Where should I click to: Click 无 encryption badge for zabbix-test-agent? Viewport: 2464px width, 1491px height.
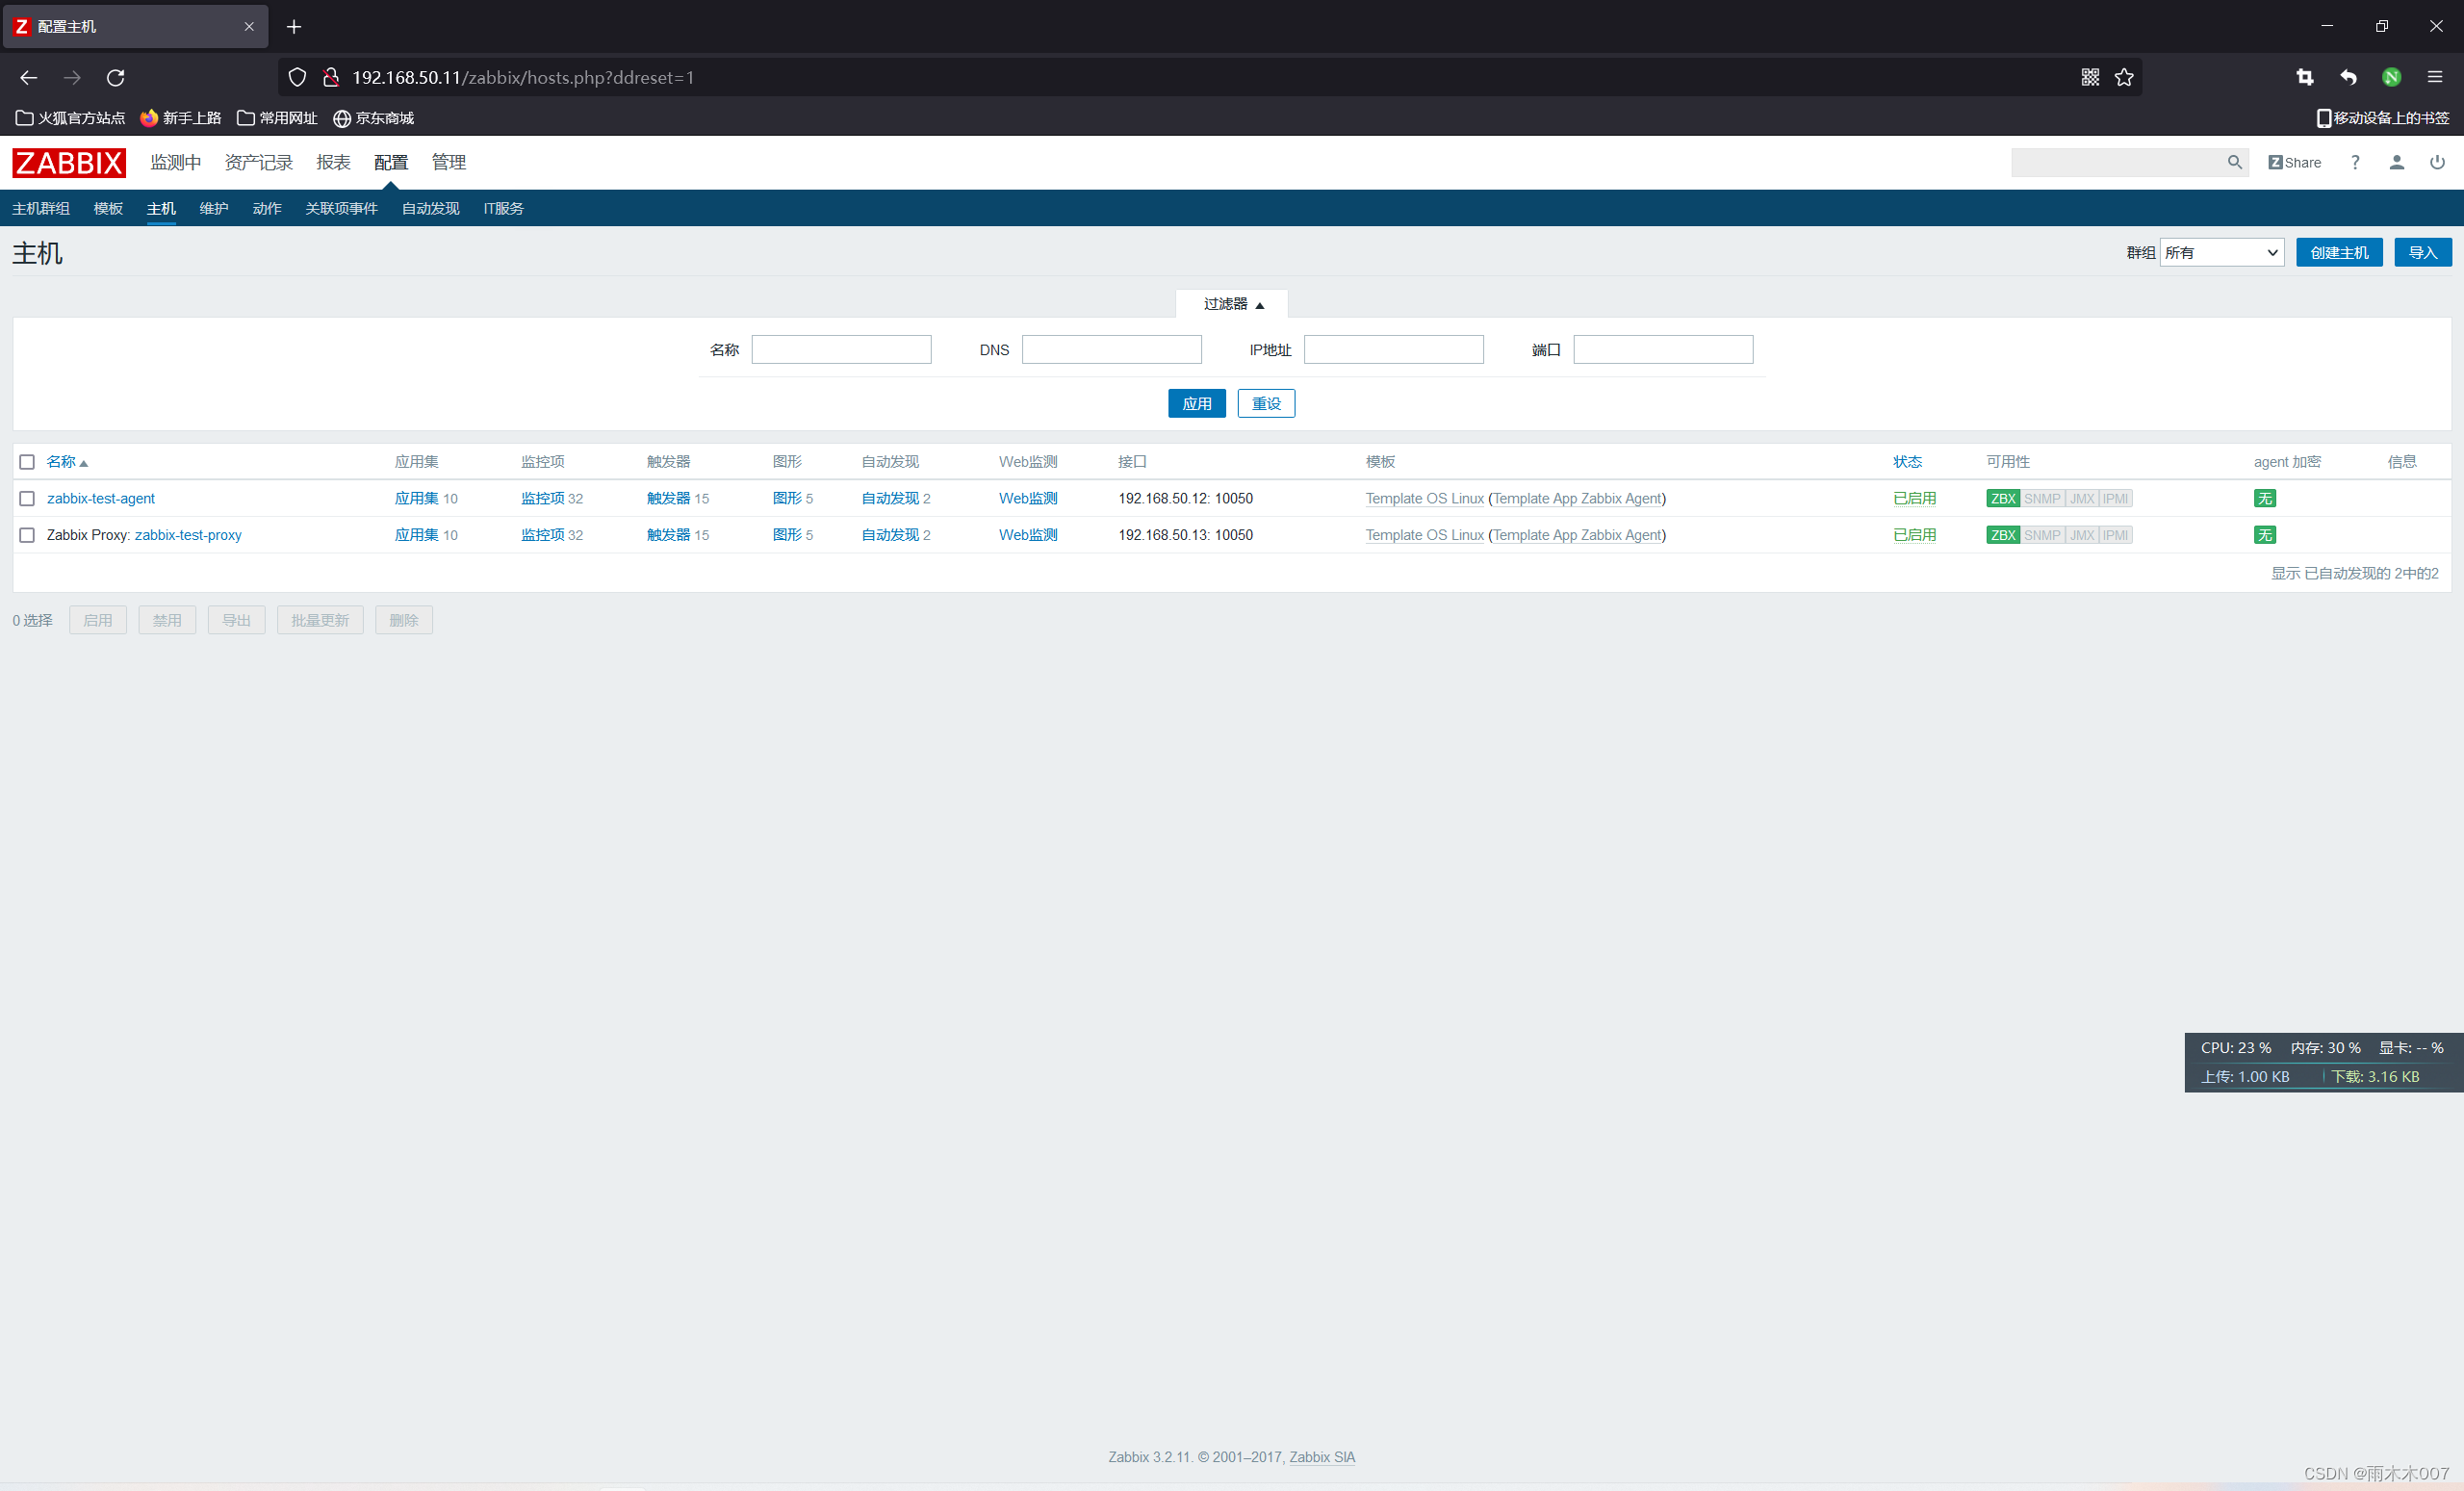coord(2265,498)
